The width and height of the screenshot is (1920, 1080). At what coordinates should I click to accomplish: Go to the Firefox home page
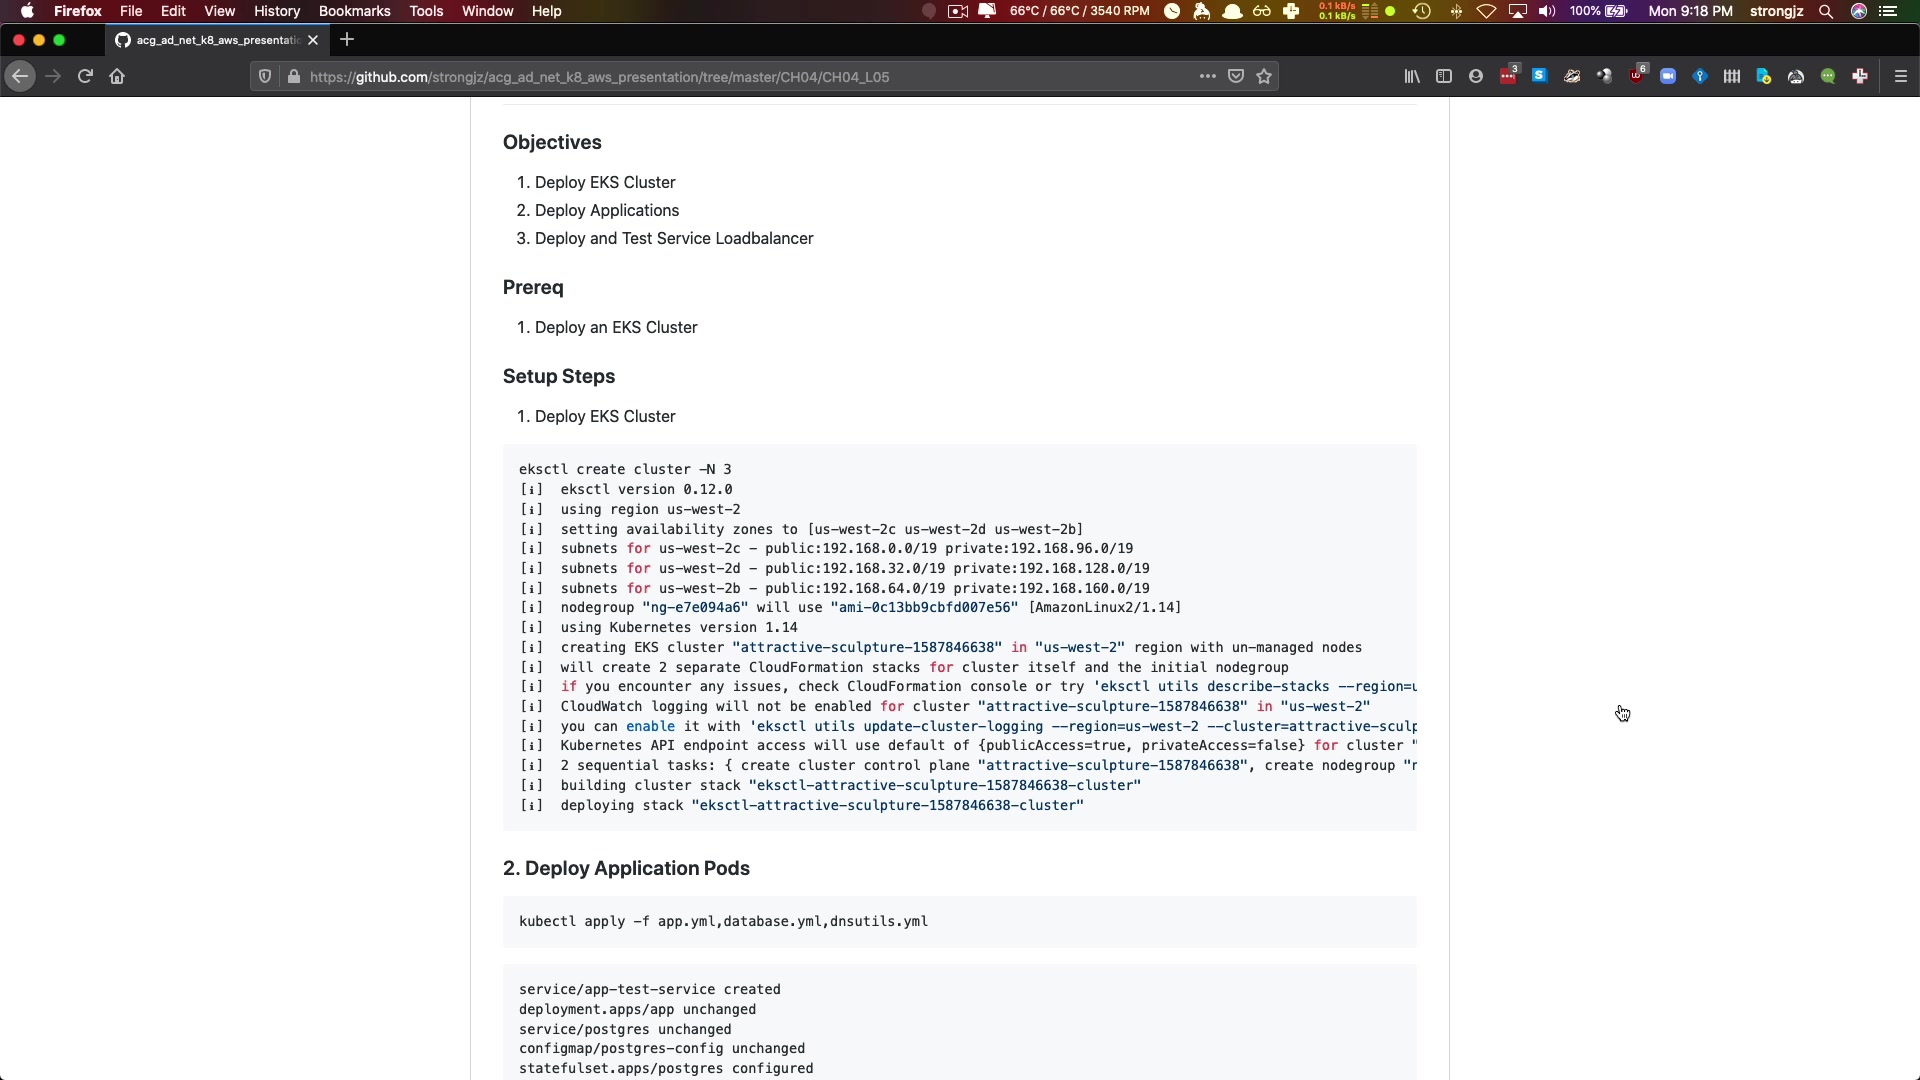(117, 76)
